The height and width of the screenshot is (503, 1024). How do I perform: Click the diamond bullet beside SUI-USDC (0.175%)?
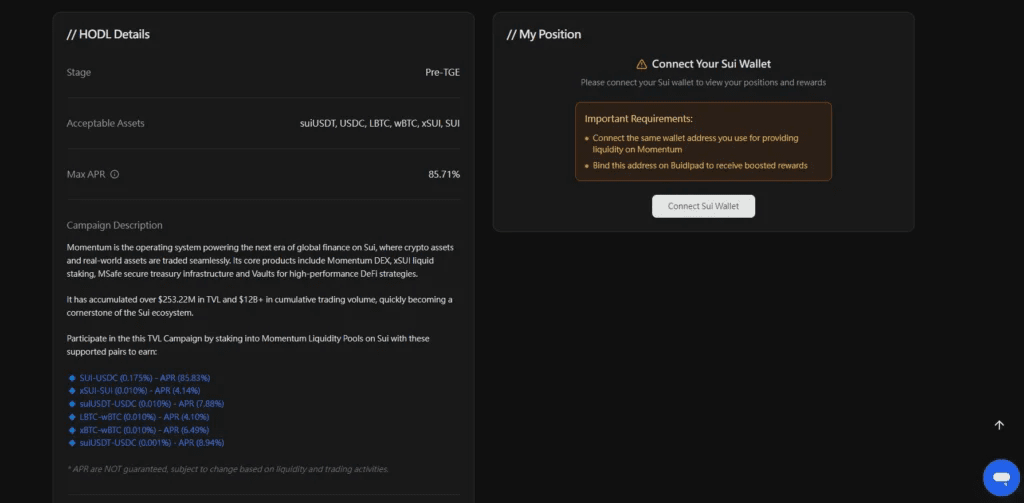(x=72, y=377)
